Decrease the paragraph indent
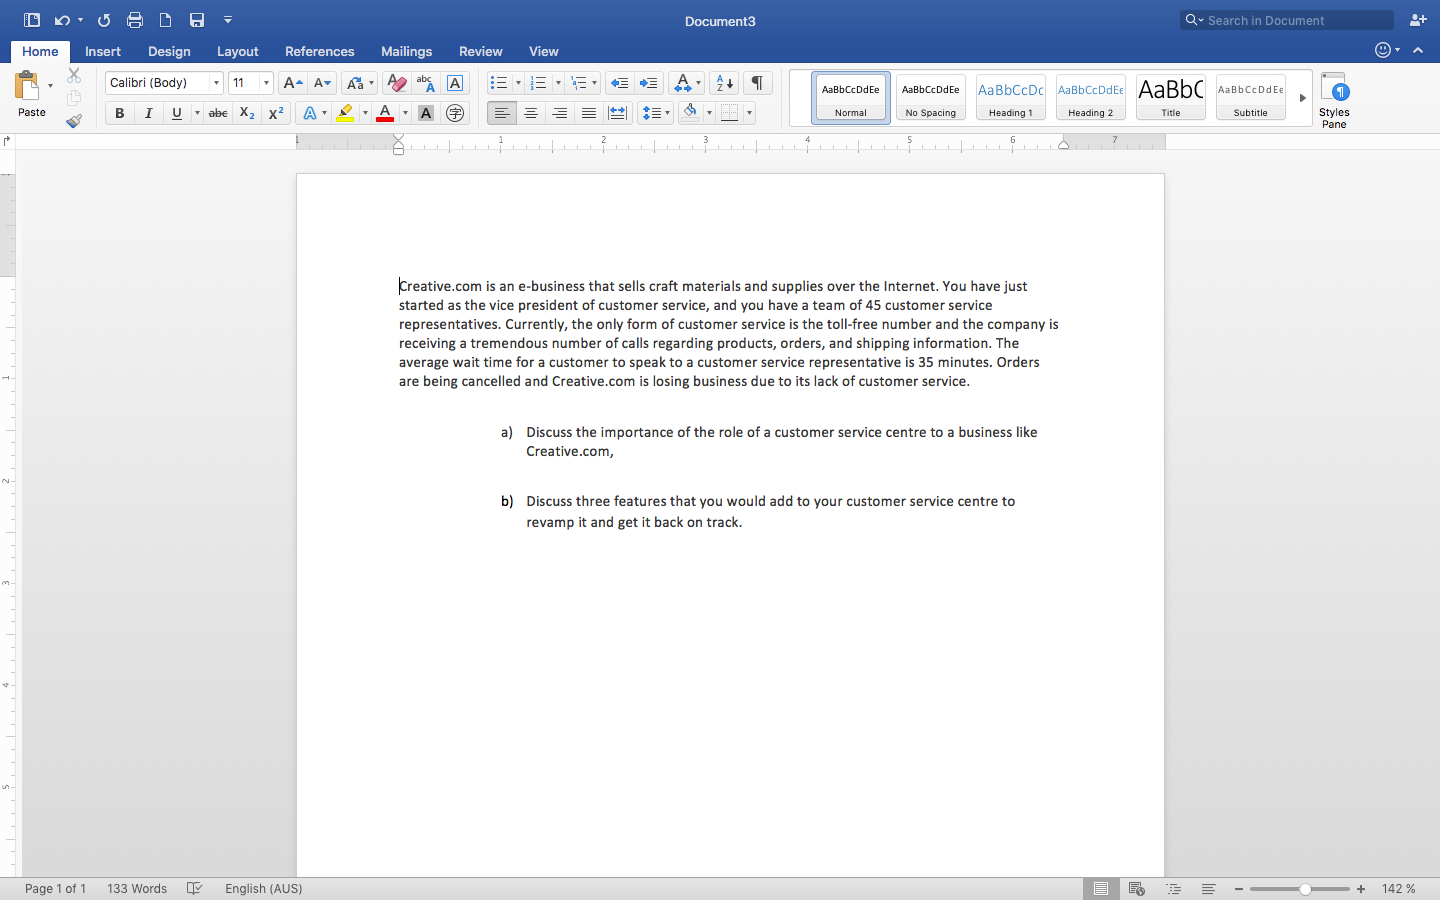The height and width of the screenshot is (900, 1440). 619,83
